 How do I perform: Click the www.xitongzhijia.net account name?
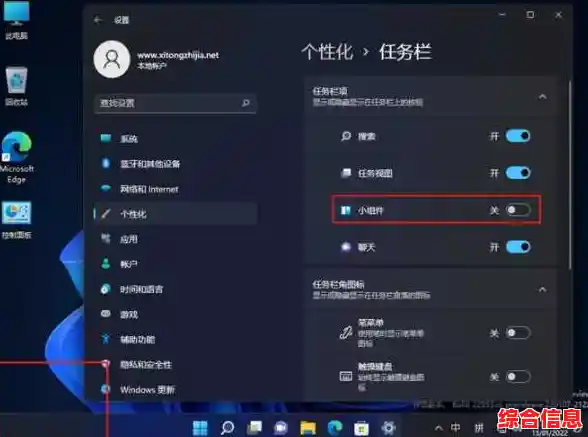click(178, 55)
